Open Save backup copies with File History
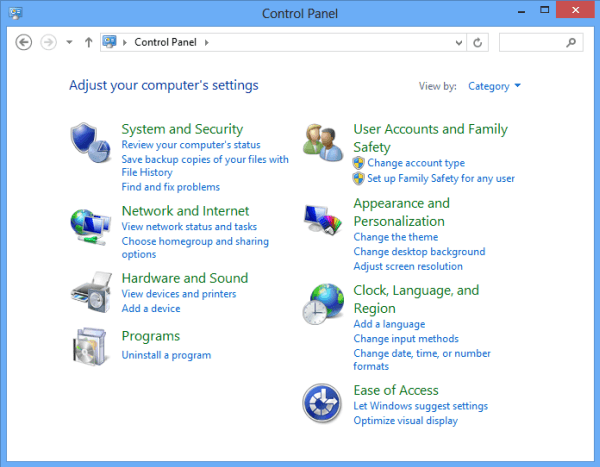The width and height of the screenshot is (600, 467). coord(205,166)
